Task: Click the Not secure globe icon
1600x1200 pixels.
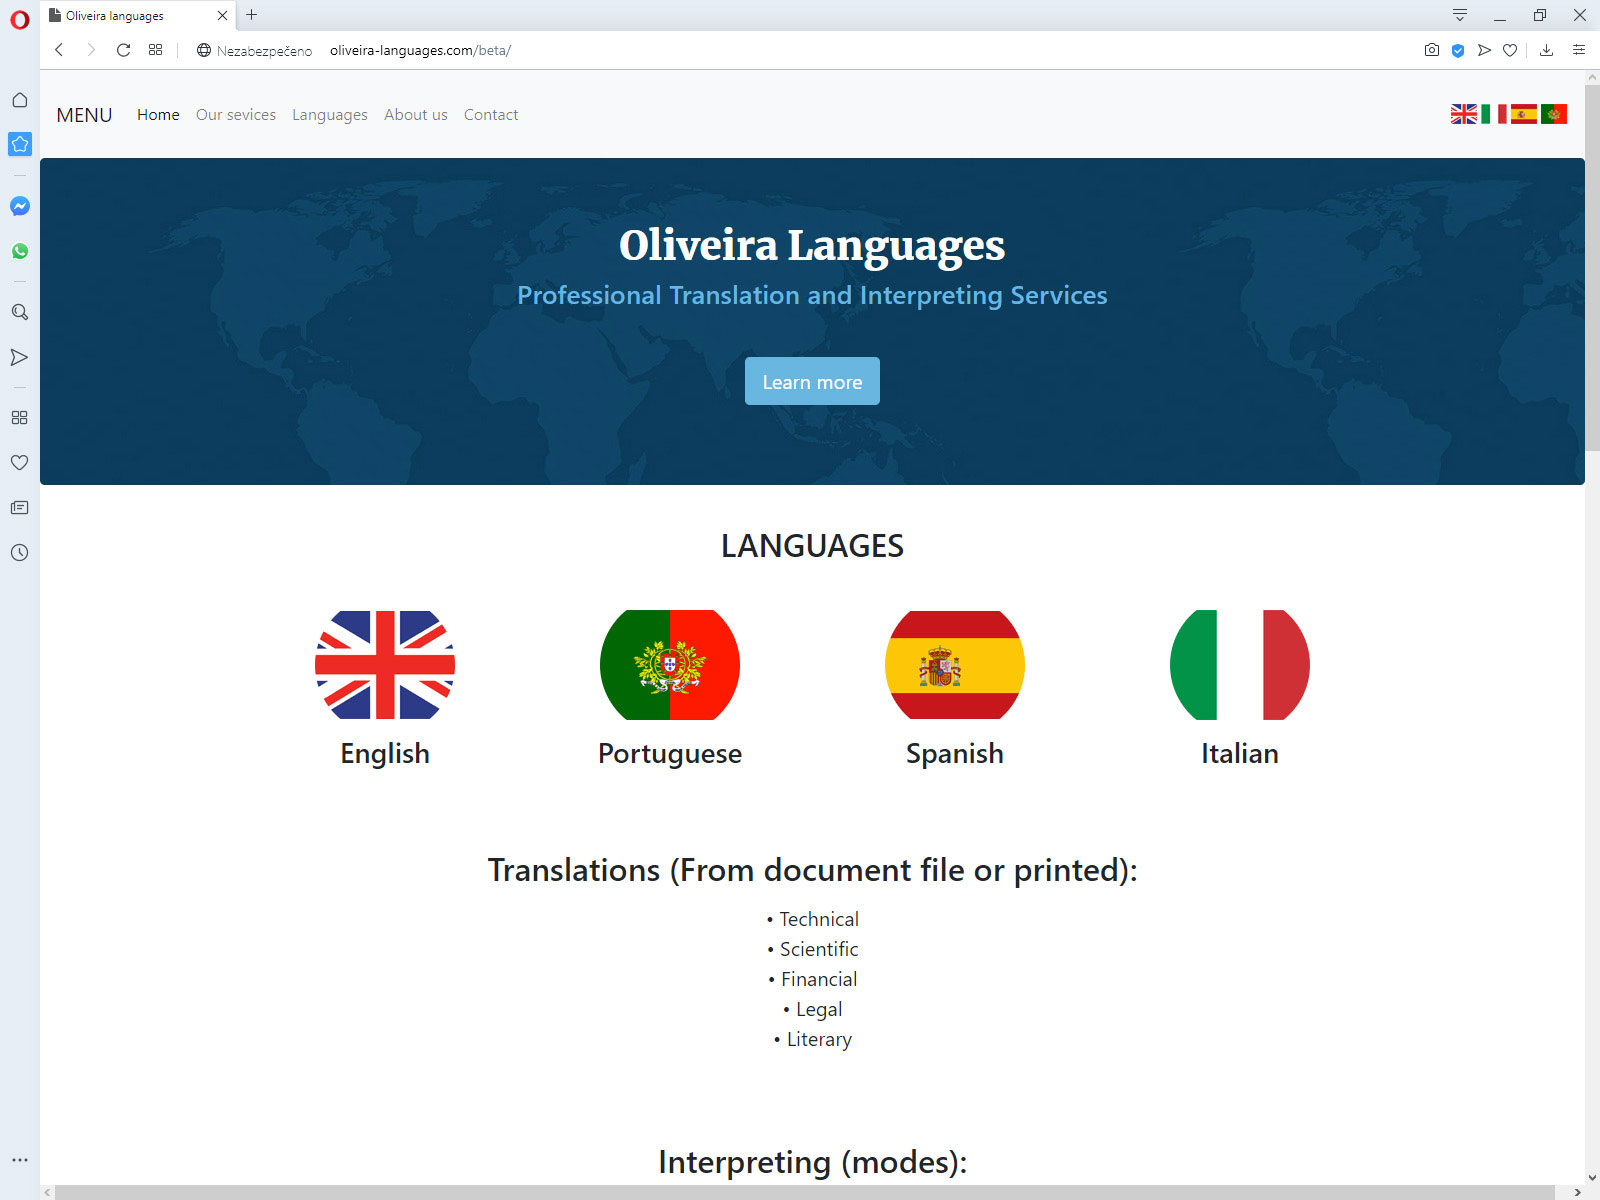Action: pos(204,50)
